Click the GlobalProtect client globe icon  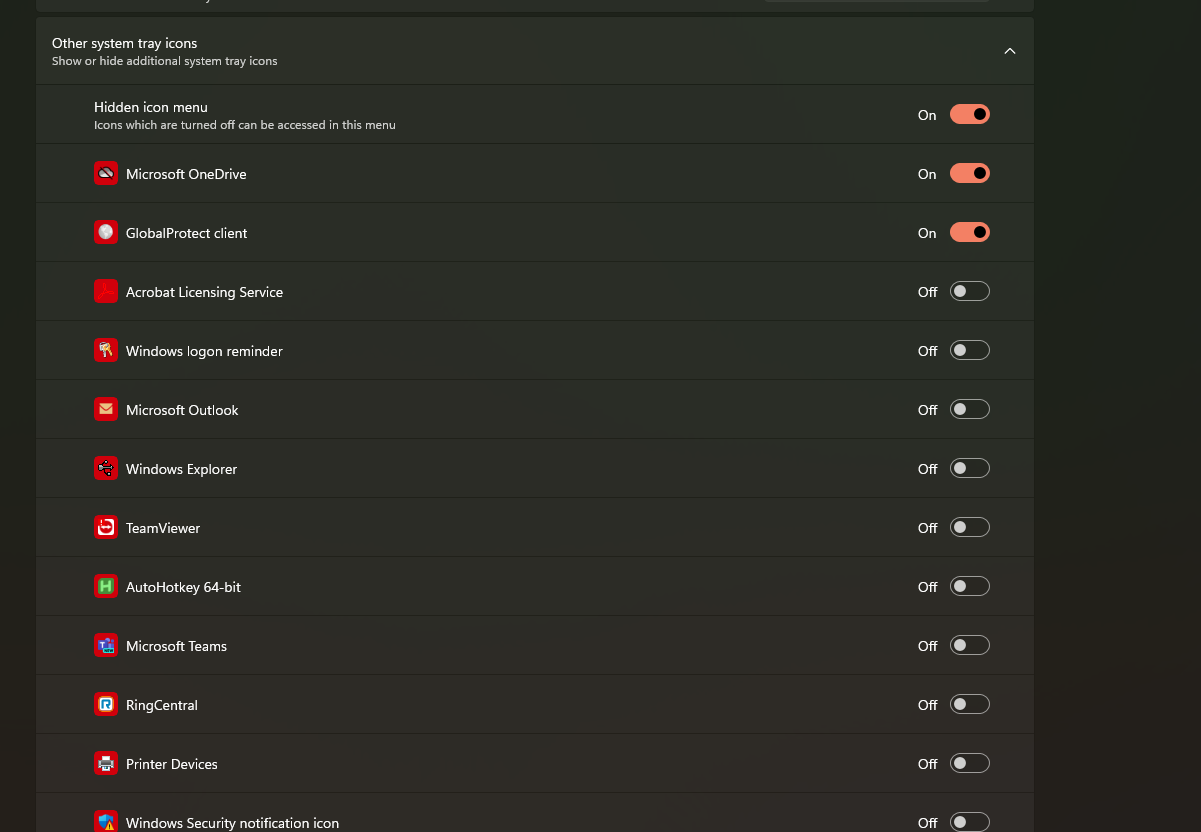[x=106, y=233]
